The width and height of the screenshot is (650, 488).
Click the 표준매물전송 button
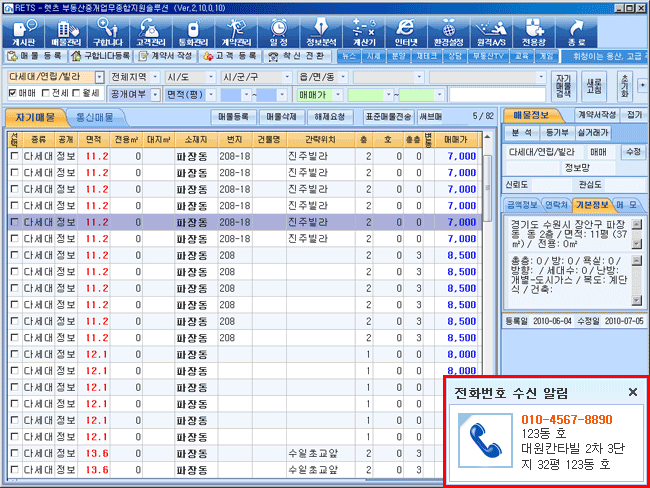point(388,117)
